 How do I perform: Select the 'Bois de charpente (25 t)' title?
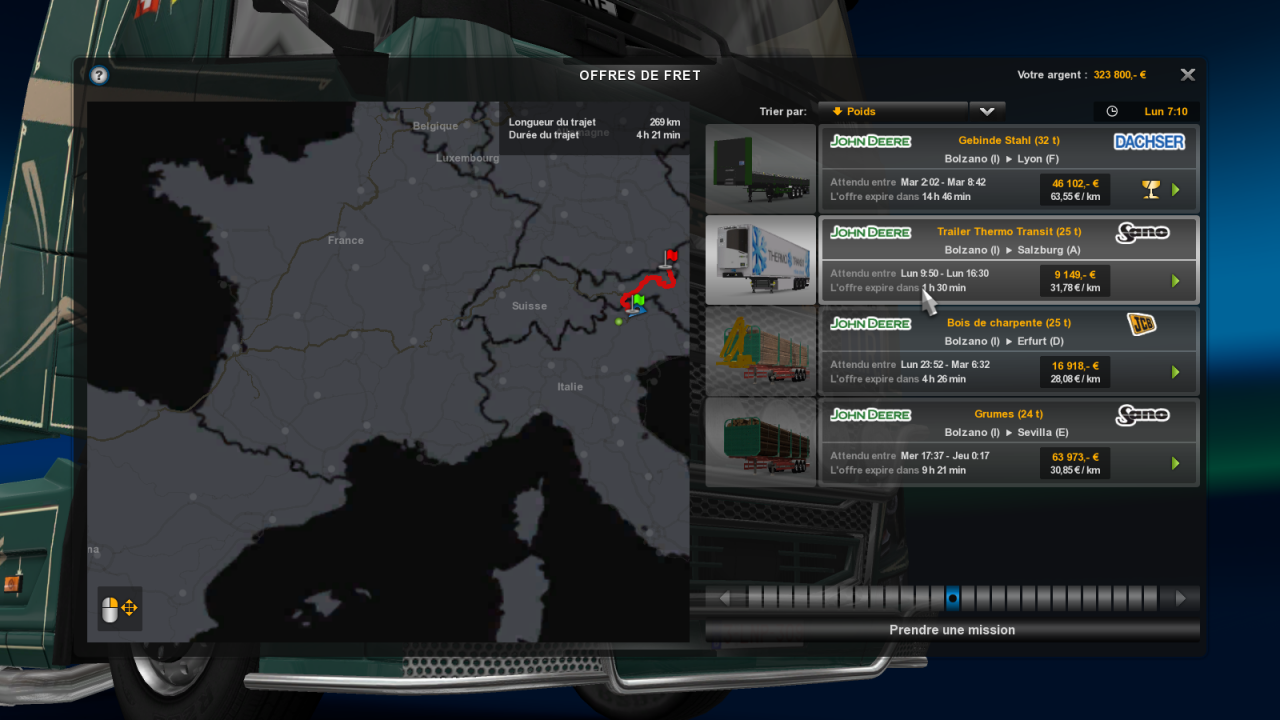(x=1009, y=322)
